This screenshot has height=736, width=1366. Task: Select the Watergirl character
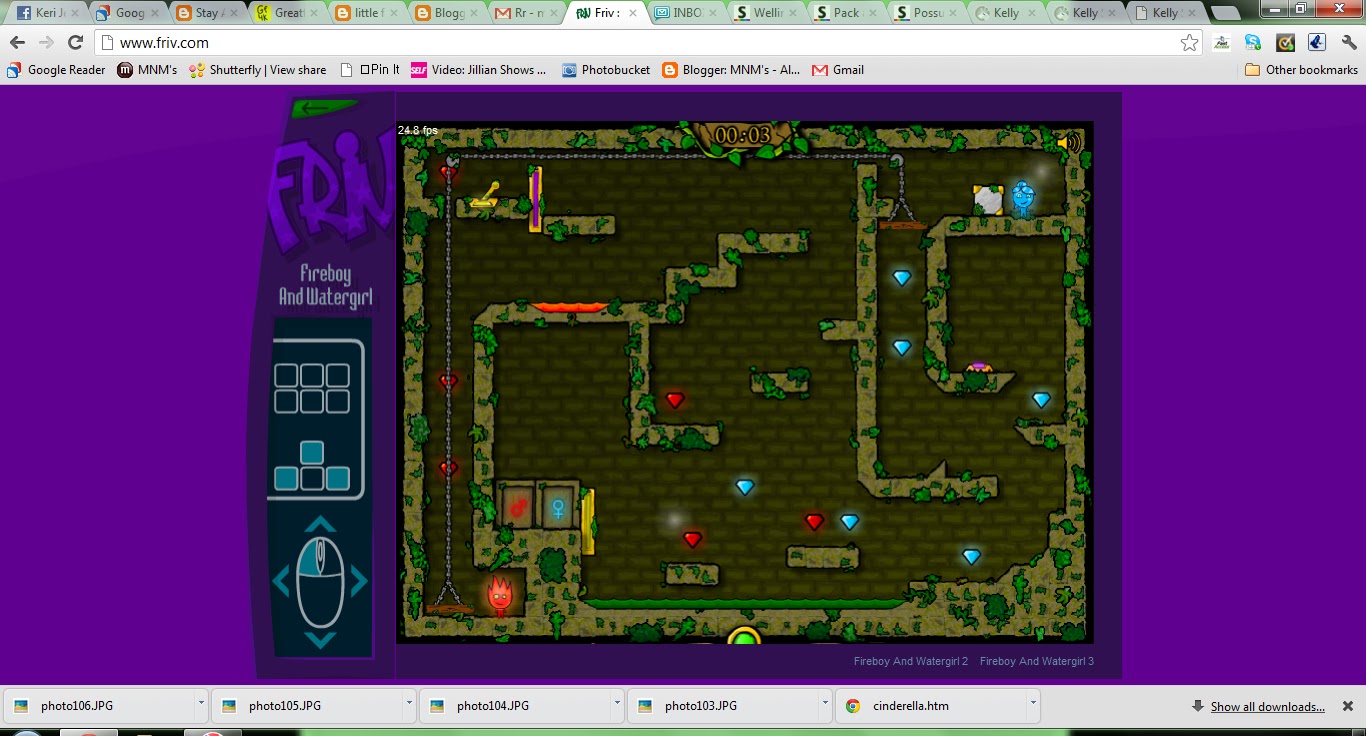click(x=1021, y=199)
